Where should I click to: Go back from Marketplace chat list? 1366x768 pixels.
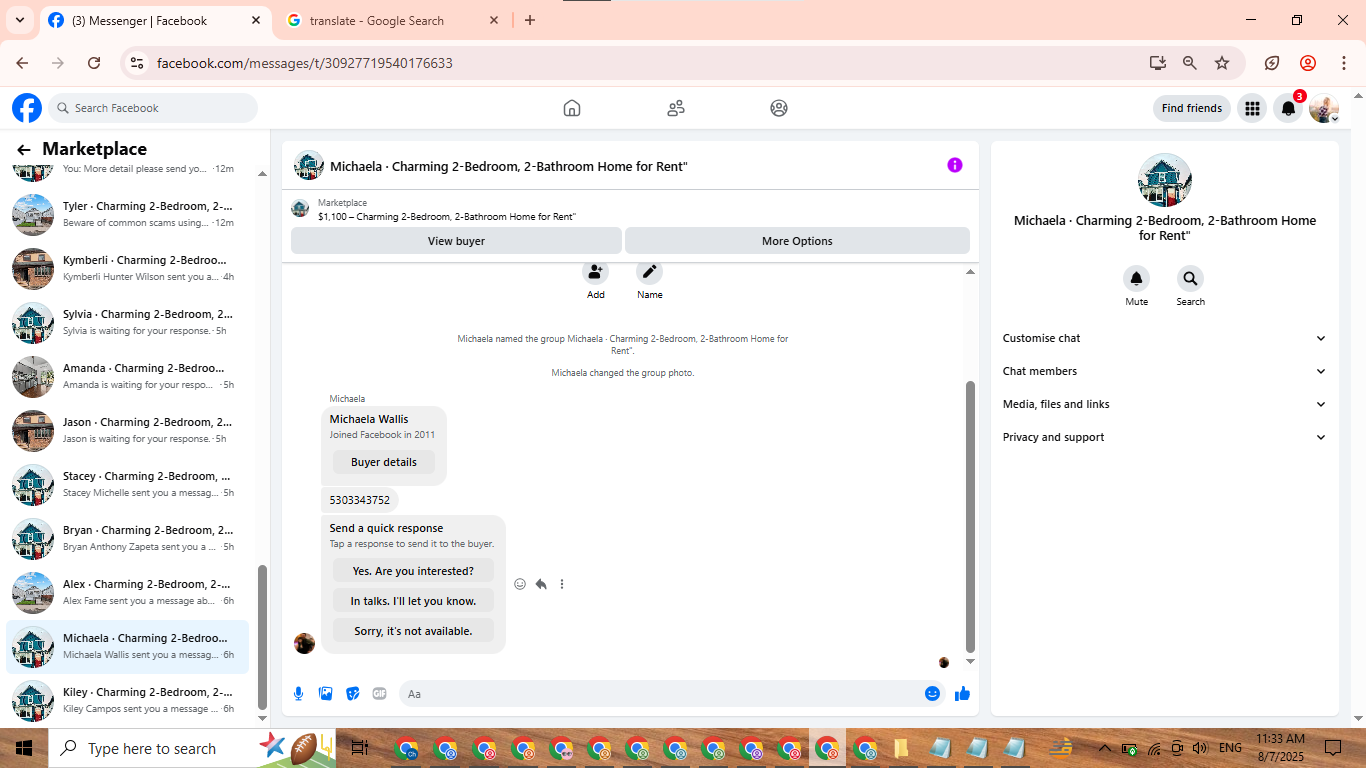[24, 149]
